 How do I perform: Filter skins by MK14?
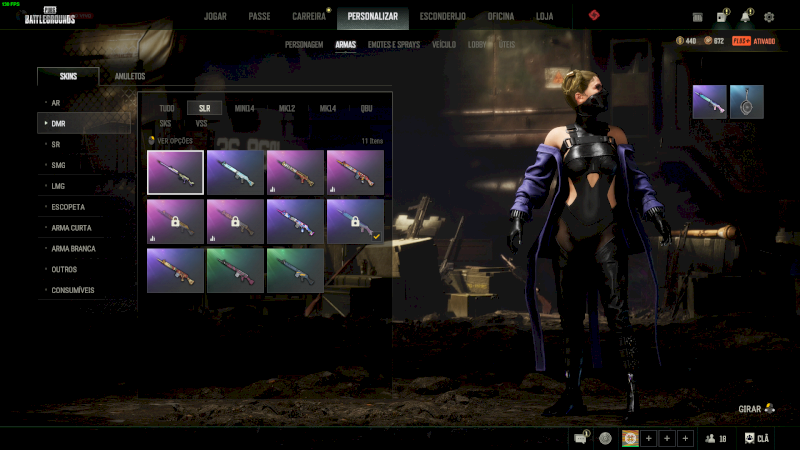point(328,108)
